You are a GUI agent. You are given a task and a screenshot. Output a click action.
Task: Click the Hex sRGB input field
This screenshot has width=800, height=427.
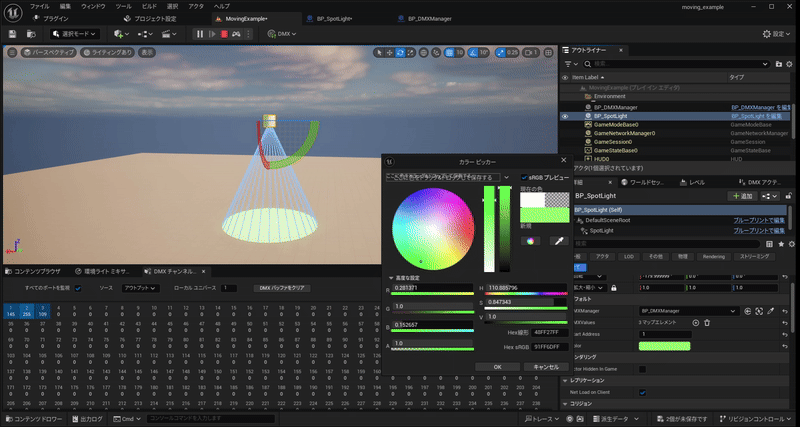coord(549,347)
